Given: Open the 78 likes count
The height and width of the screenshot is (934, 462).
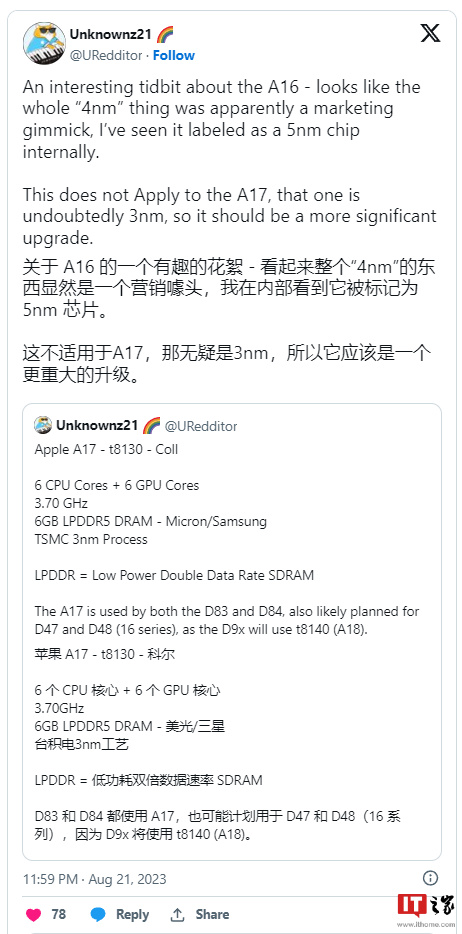Looking at the screenshot, I should 58,914.
